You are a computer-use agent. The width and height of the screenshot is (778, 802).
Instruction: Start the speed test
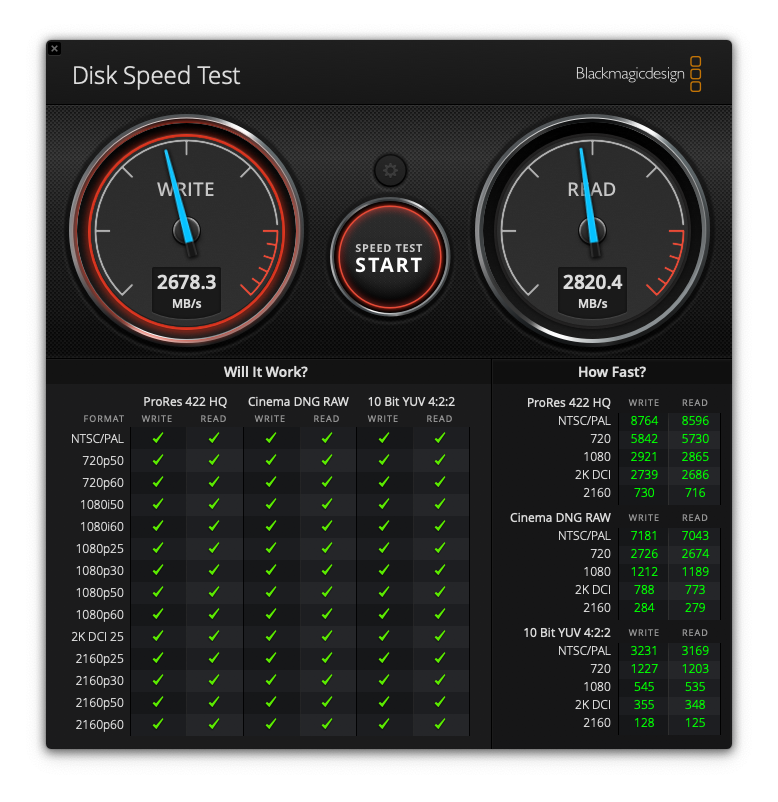pyautogui.click(x=390, y=257)
